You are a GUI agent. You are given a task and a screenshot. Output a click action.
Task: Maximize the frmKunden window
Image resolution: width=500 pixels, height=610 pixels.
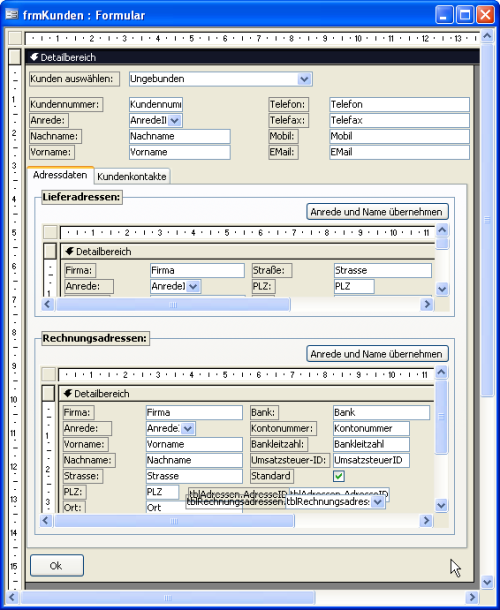click(x=465, y=15)
